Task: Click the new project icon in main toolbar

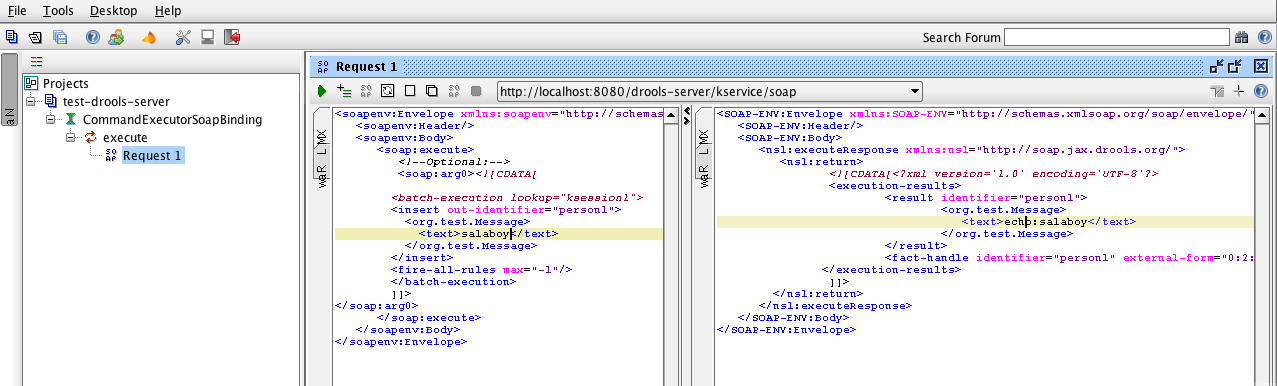Action: pyautogui.click(x=11, y=37)
